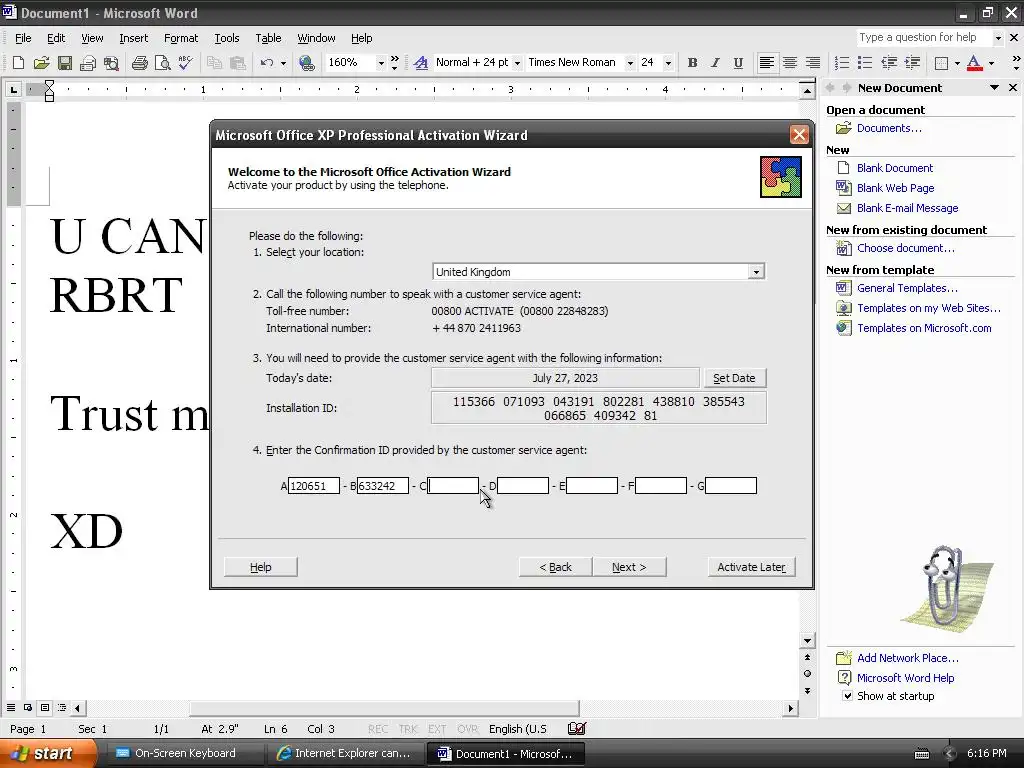The height and width of the screenshot is (768, 1024).
Task: Expand the Undo history dropdown arrow
Action: point(283,63)
